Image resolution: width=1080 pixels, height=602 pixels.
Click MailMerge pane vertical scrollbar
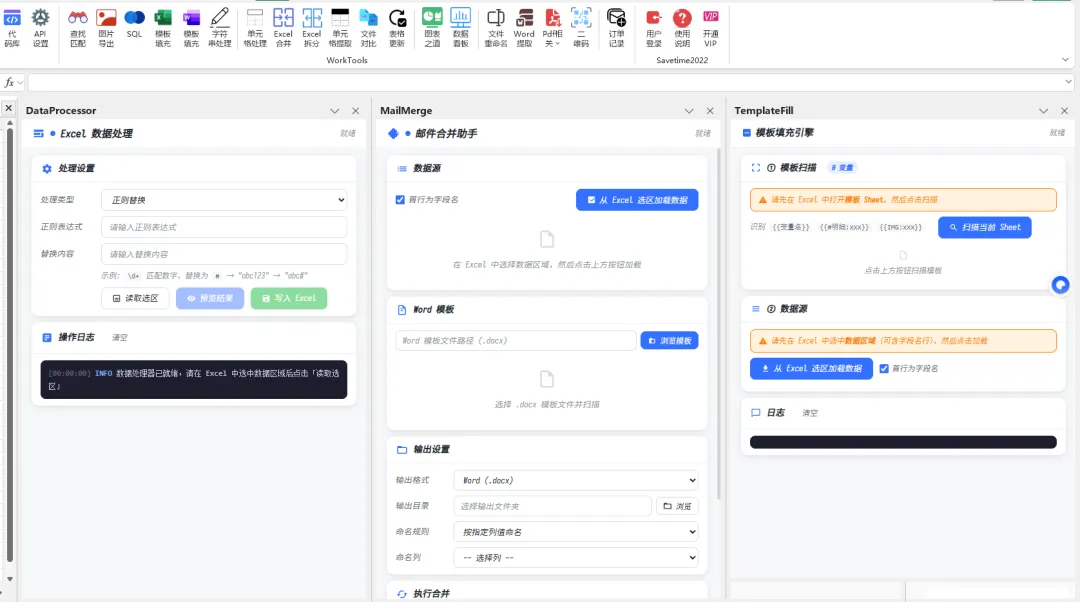pyautogui.click(x=718, y=324)
